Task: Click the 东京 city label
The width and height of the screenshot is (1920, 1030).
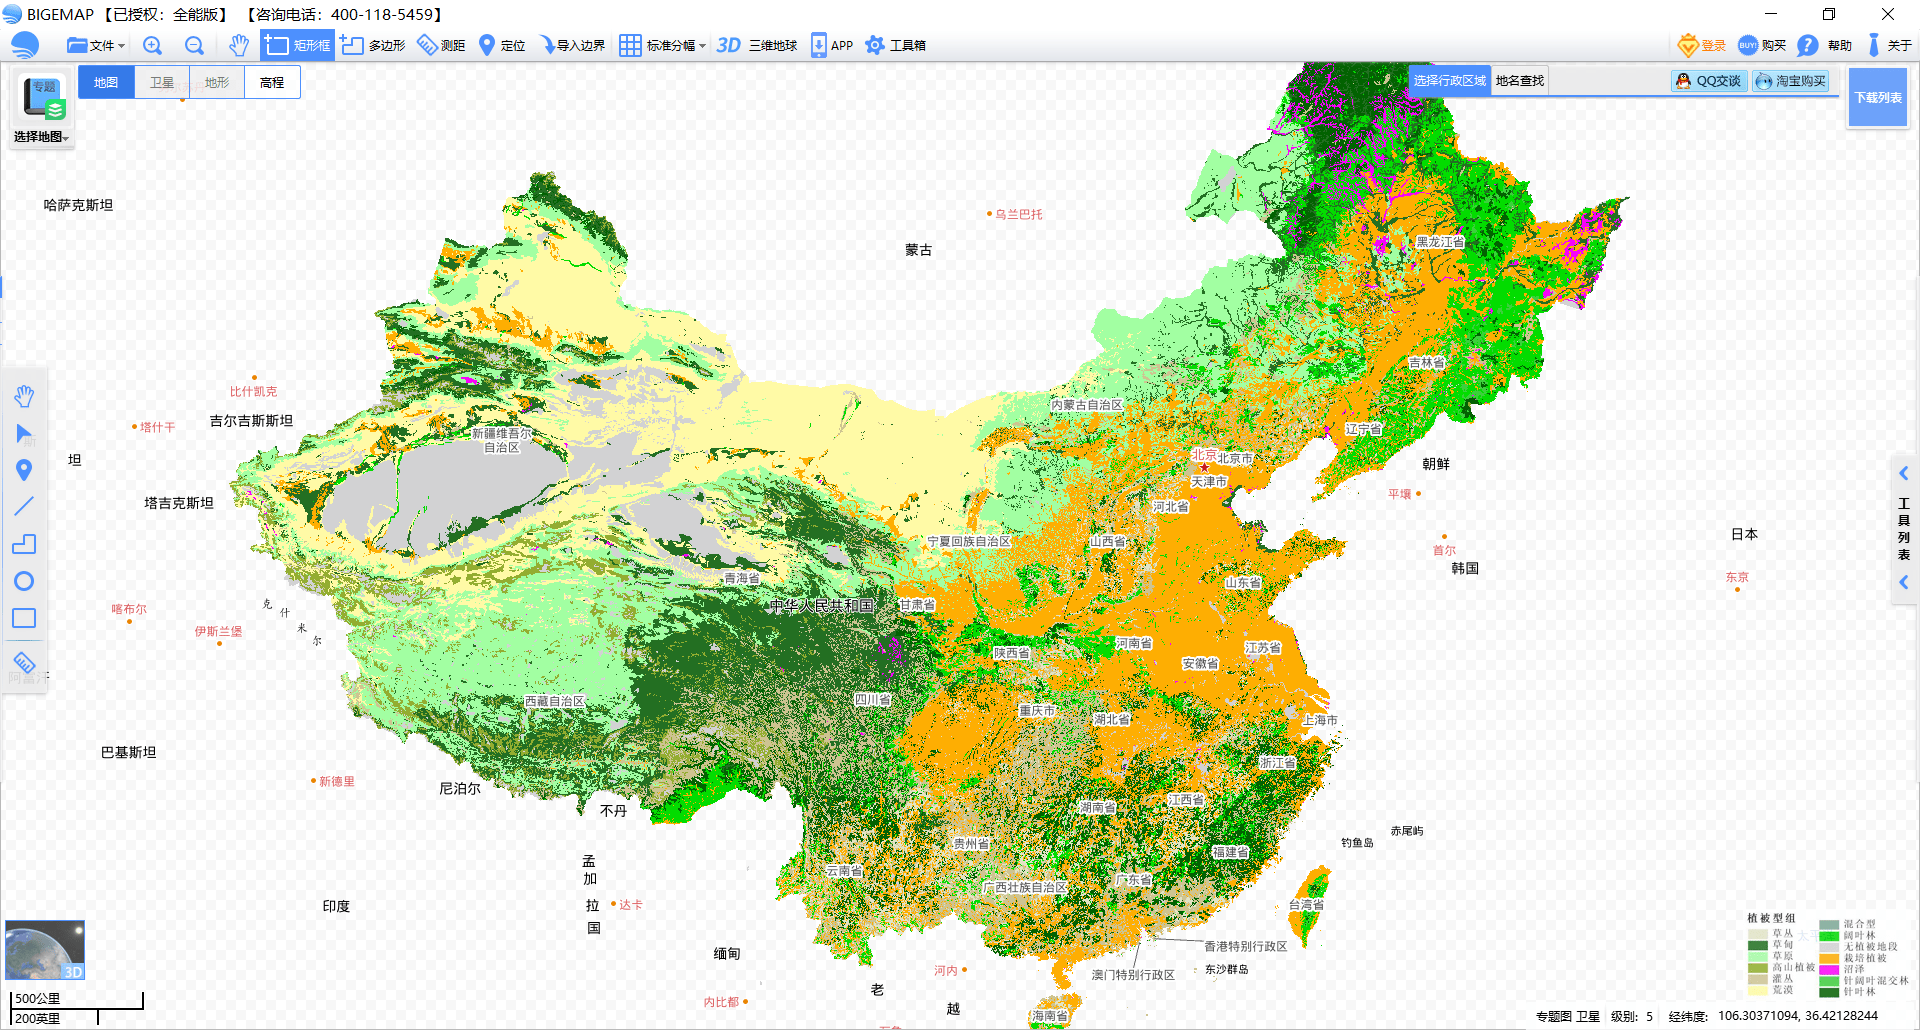Action: (x=1737, y=577)
